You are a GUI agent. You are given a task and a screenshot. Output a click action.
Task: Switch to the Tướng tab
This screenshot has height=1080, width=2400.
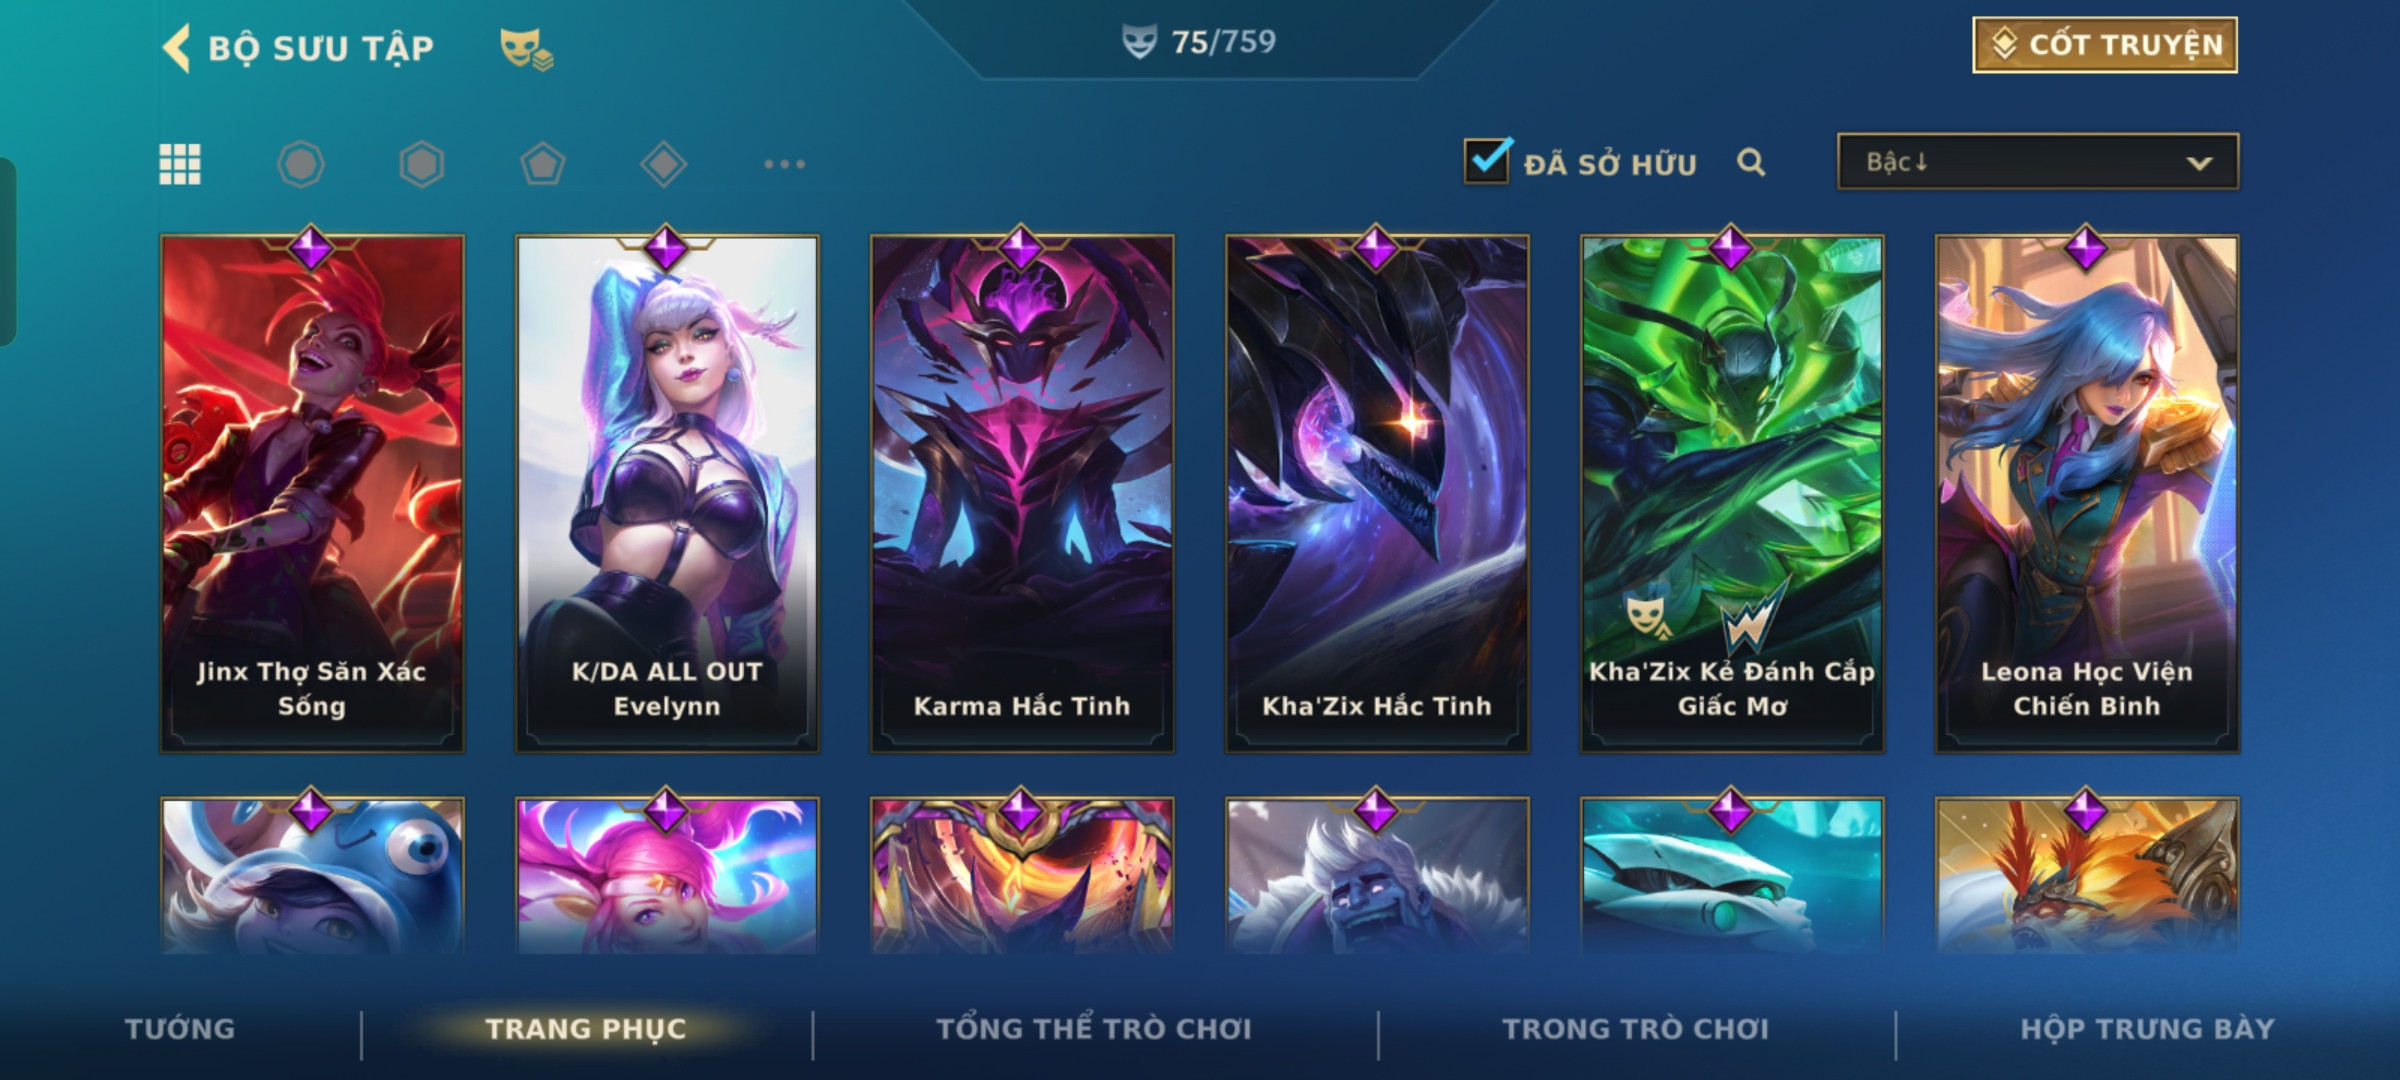tap(180, 1029)
